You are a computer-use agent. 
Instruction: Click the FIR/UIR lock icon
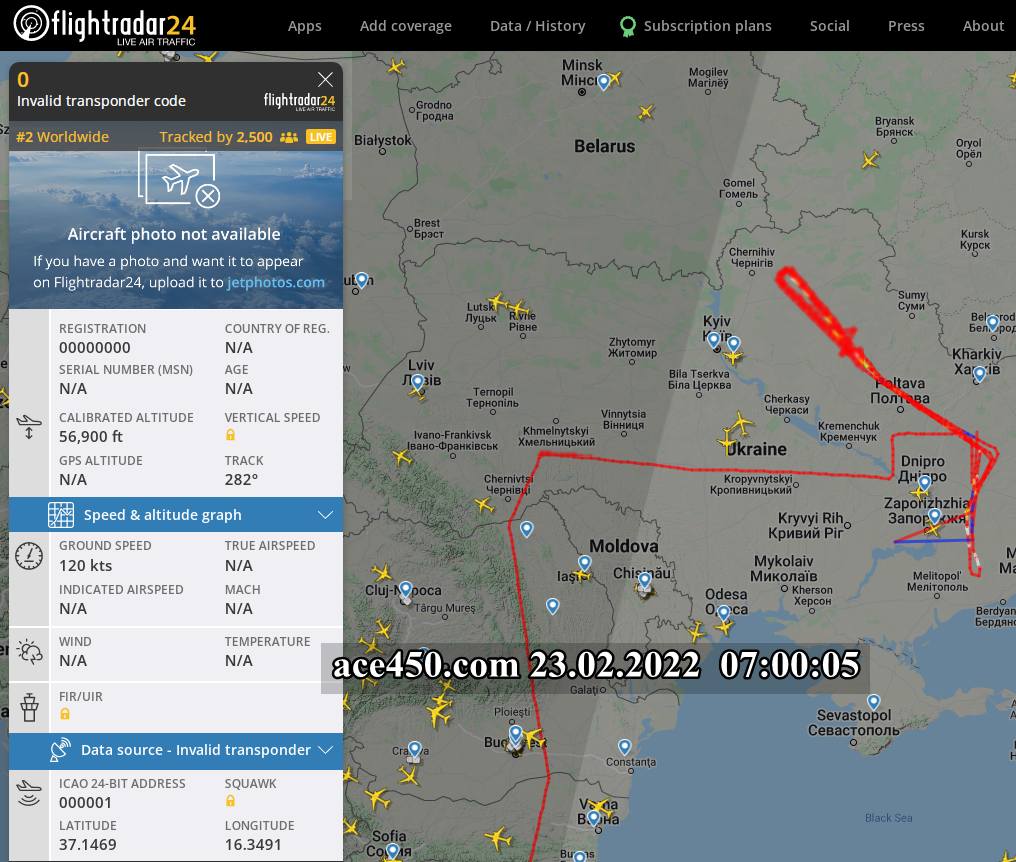pyautogui.click(x=65, y=714)
